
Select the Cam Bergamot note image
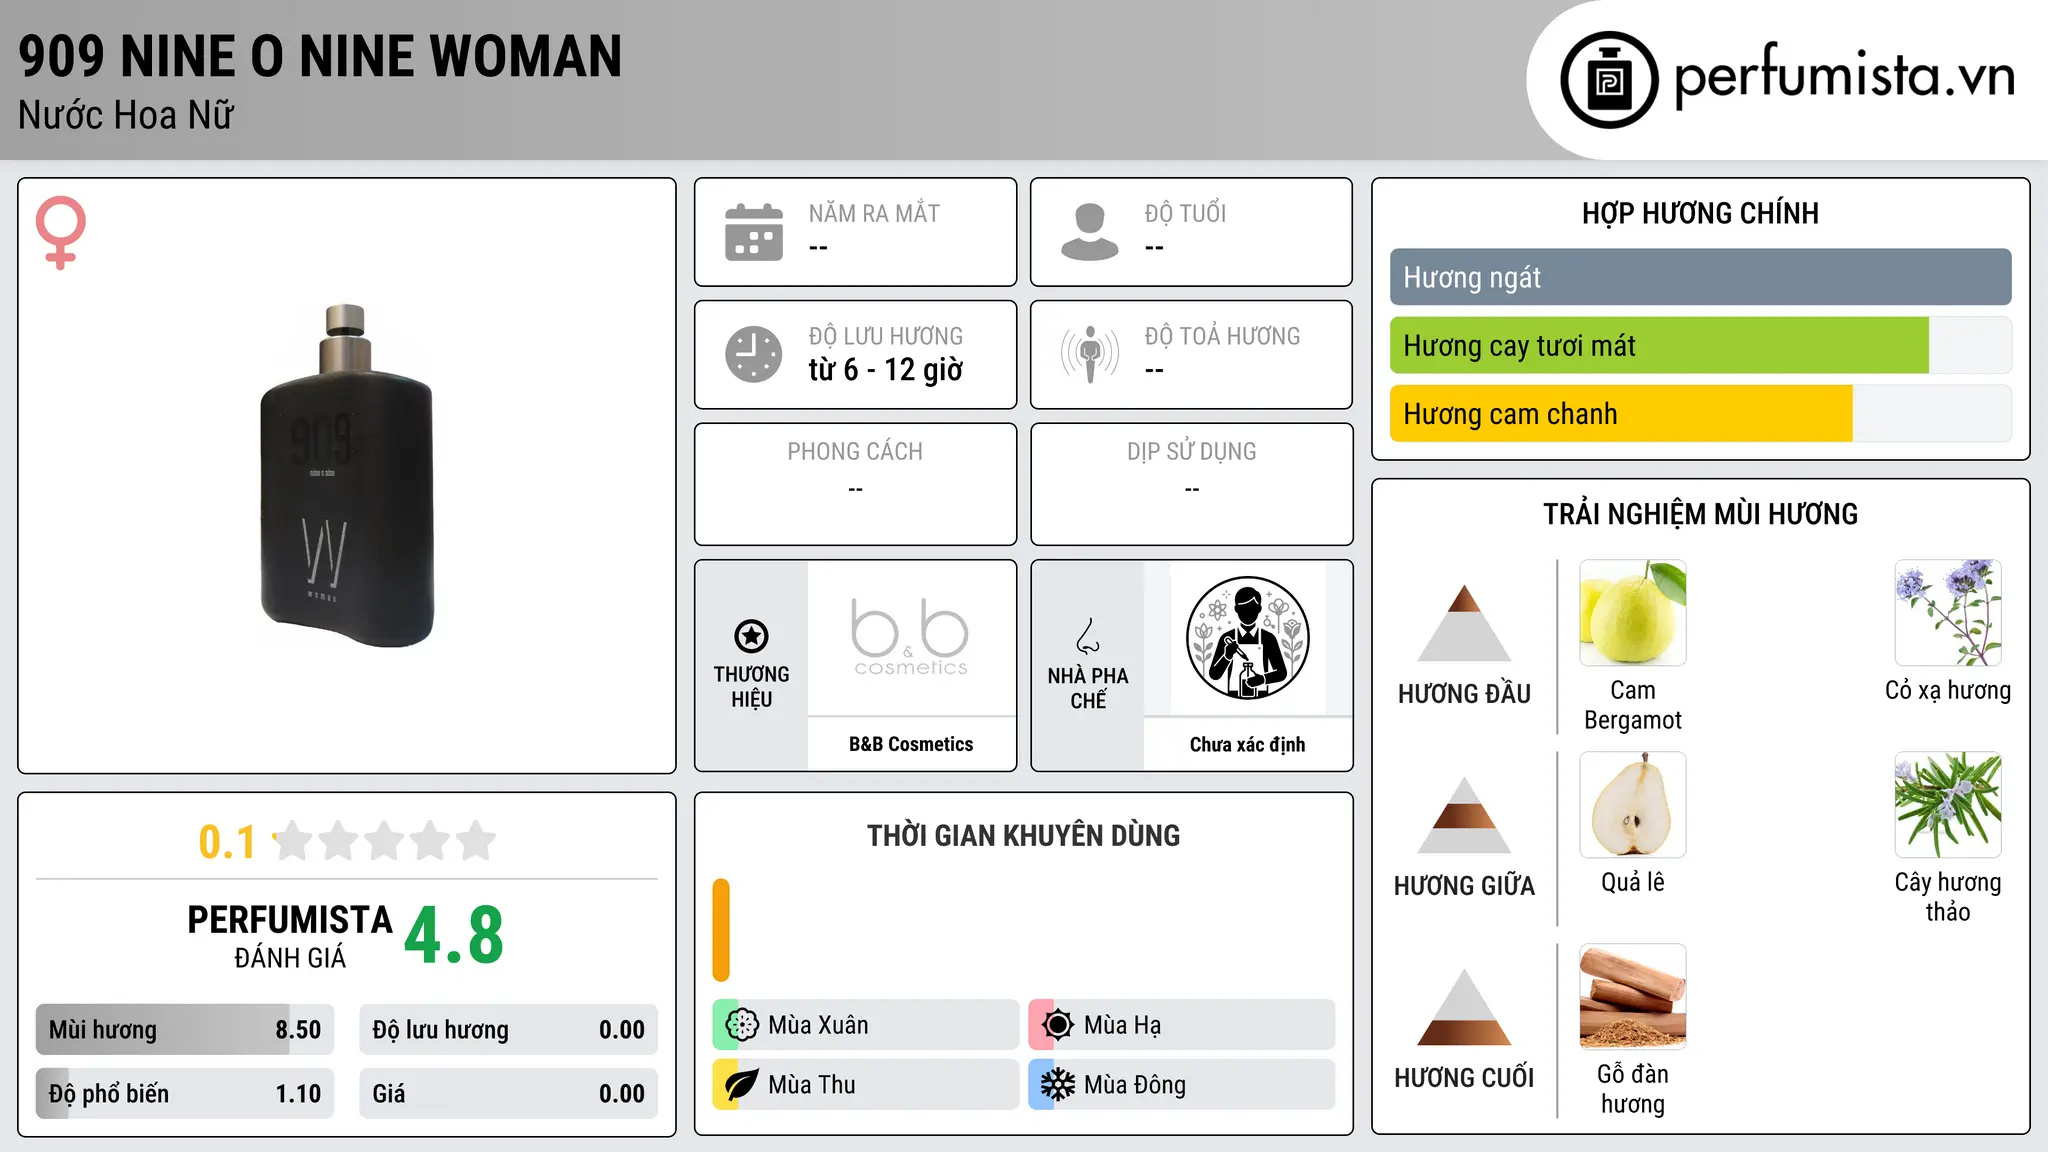pyautogui.click(x=1633, y=613)
